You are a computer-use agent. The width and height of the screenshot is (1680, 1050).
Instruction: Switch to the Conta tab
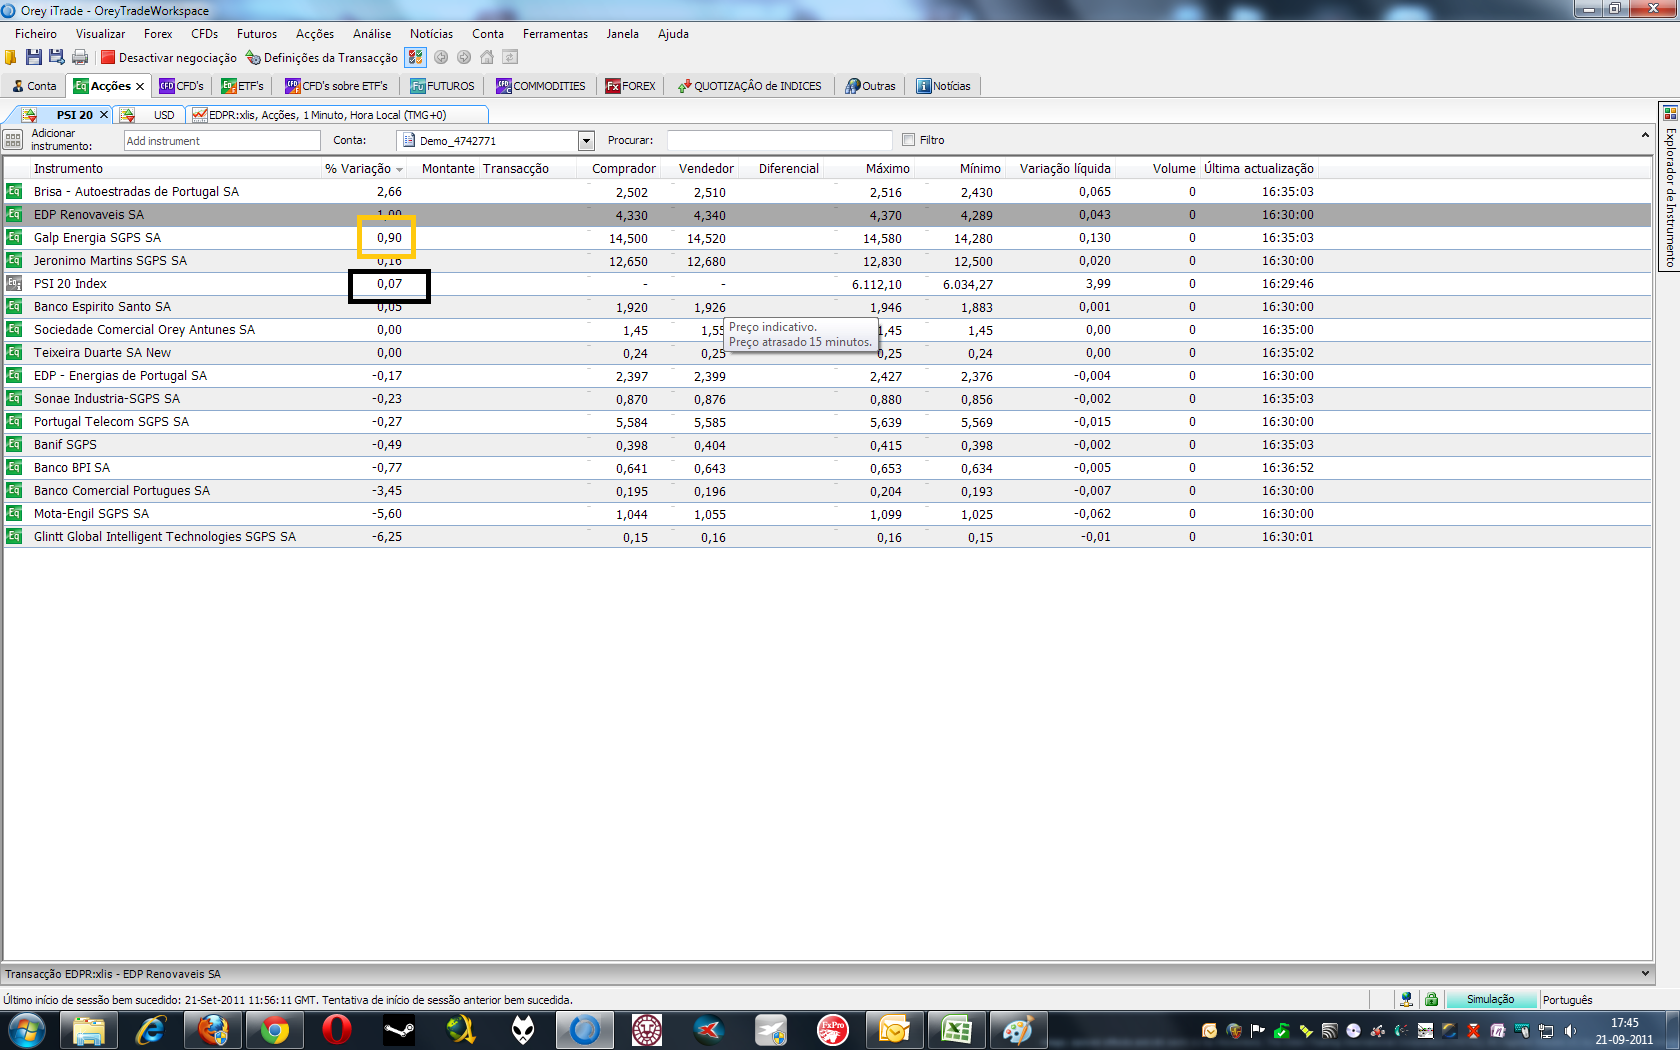click(x=34, y=86)
